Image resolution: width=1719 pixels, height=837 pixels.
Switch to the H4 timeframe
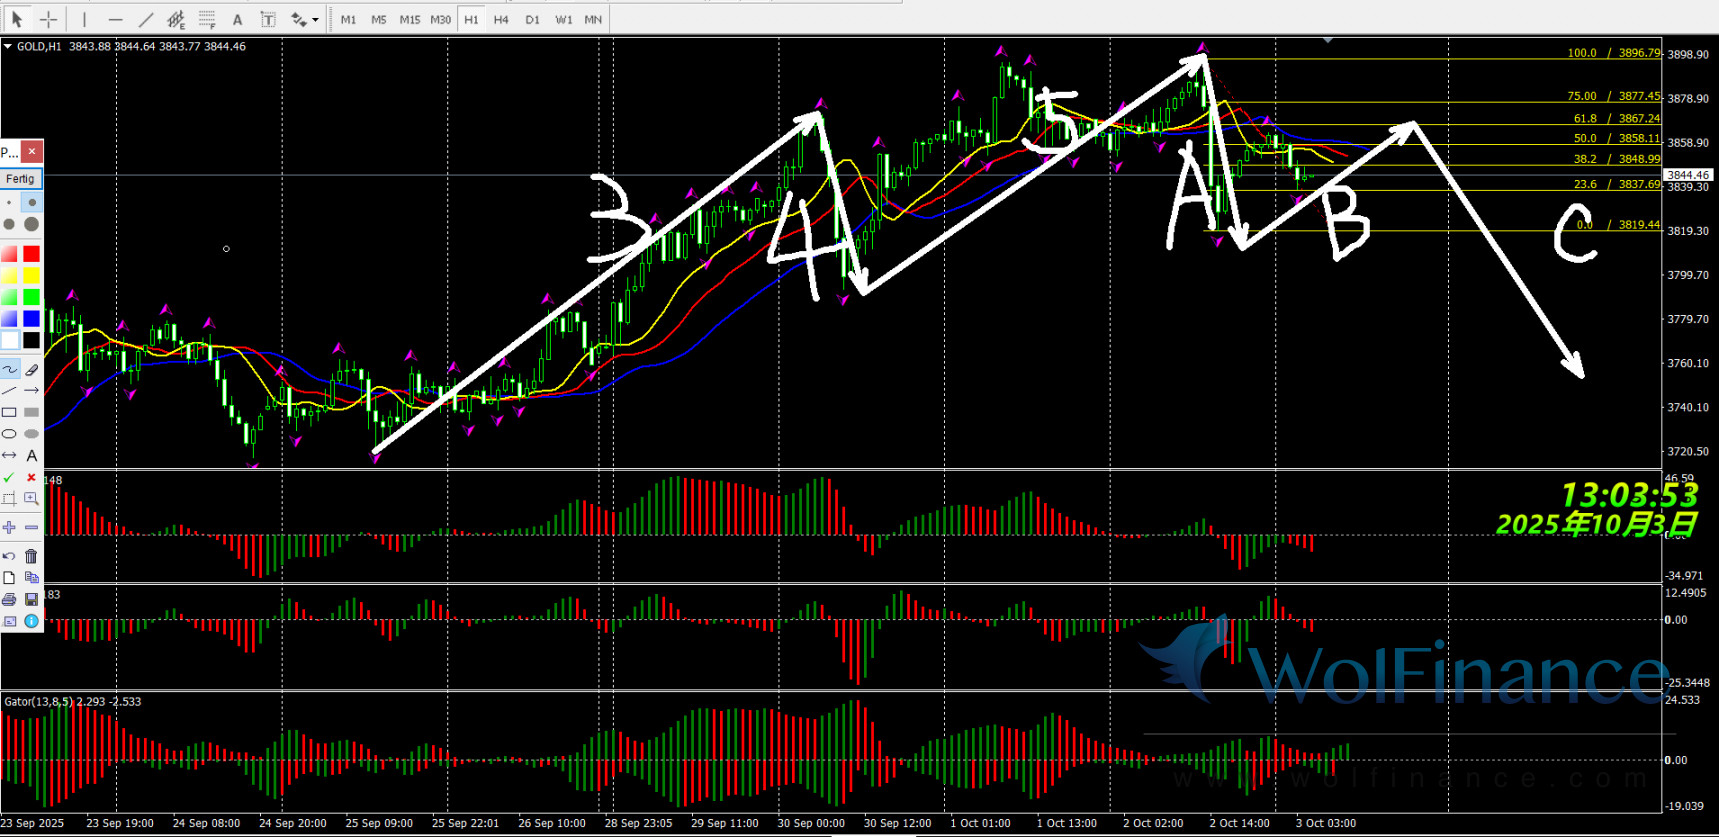[x=501, y=19]
